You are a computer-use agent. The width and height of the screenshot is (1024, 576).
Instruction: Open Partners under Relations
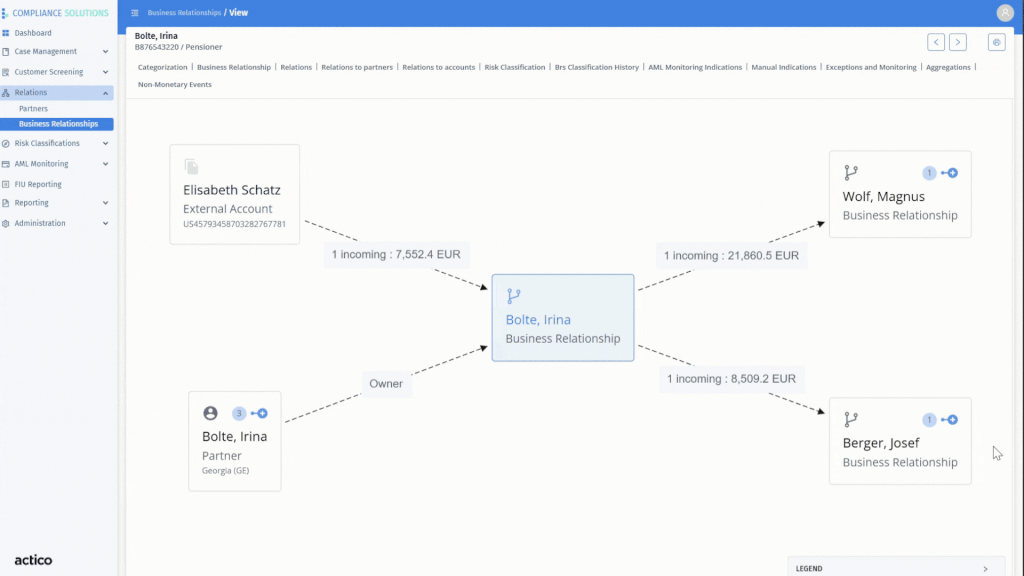[x=33, y=108]
